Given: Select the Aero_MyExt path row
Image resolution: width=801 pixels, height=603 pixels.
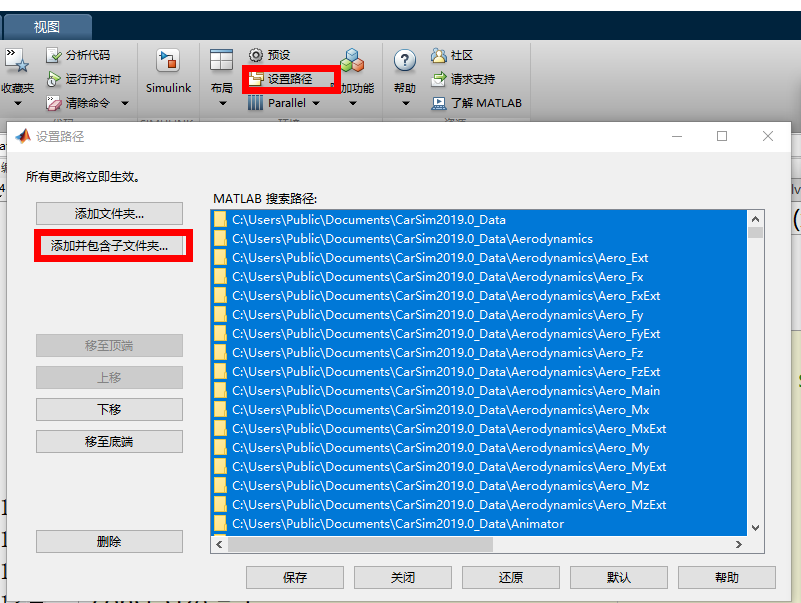Looking at the screenshot, I should 479,467.
